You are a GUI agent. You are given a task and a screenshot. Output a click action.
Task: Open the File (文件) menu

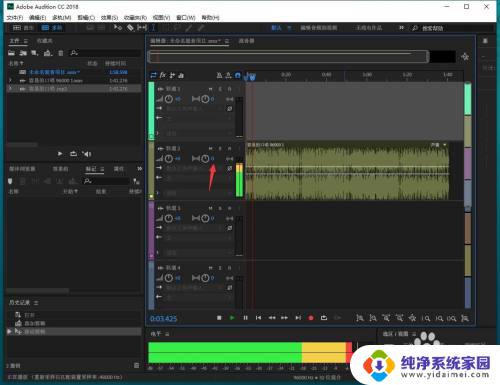point(15,17)
